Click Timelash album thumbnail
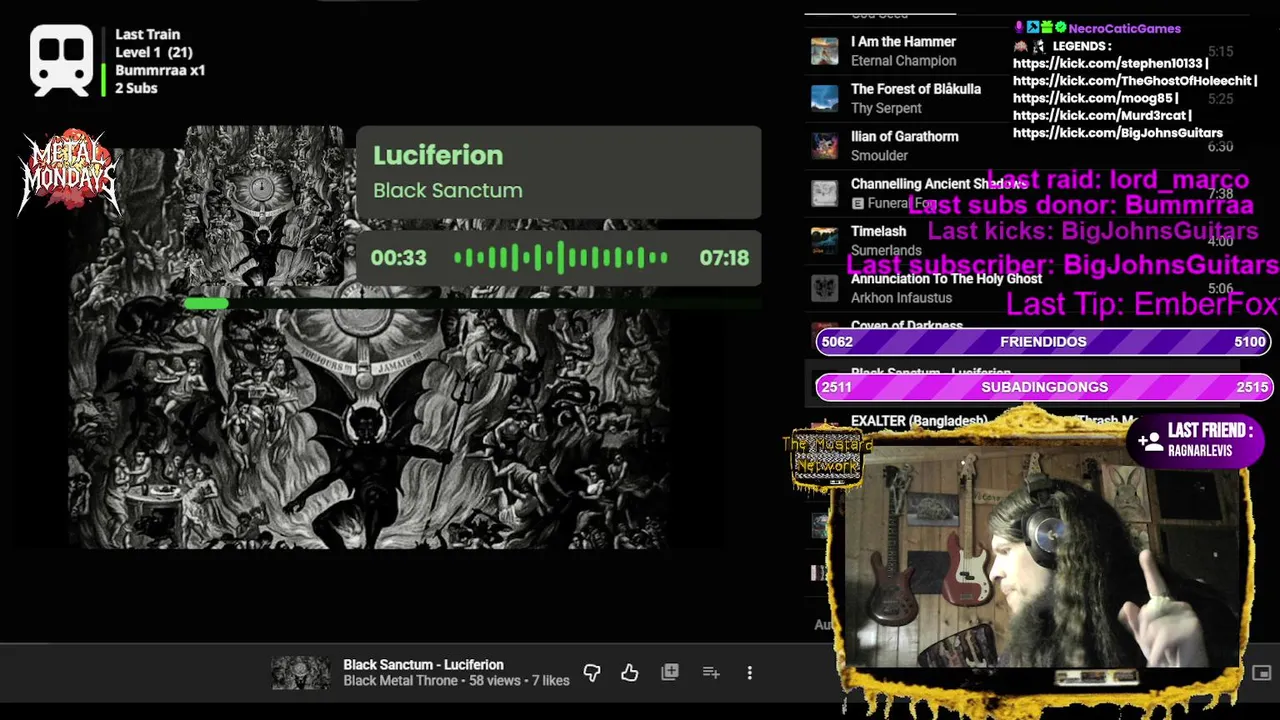Viewport: 1280px width, 720px height. click(x=824, y=240)
